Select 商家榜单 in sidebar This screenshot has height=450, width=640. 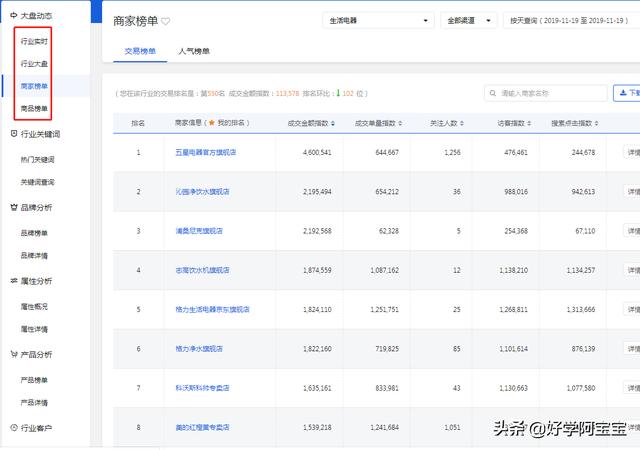(x=34, y=86)
